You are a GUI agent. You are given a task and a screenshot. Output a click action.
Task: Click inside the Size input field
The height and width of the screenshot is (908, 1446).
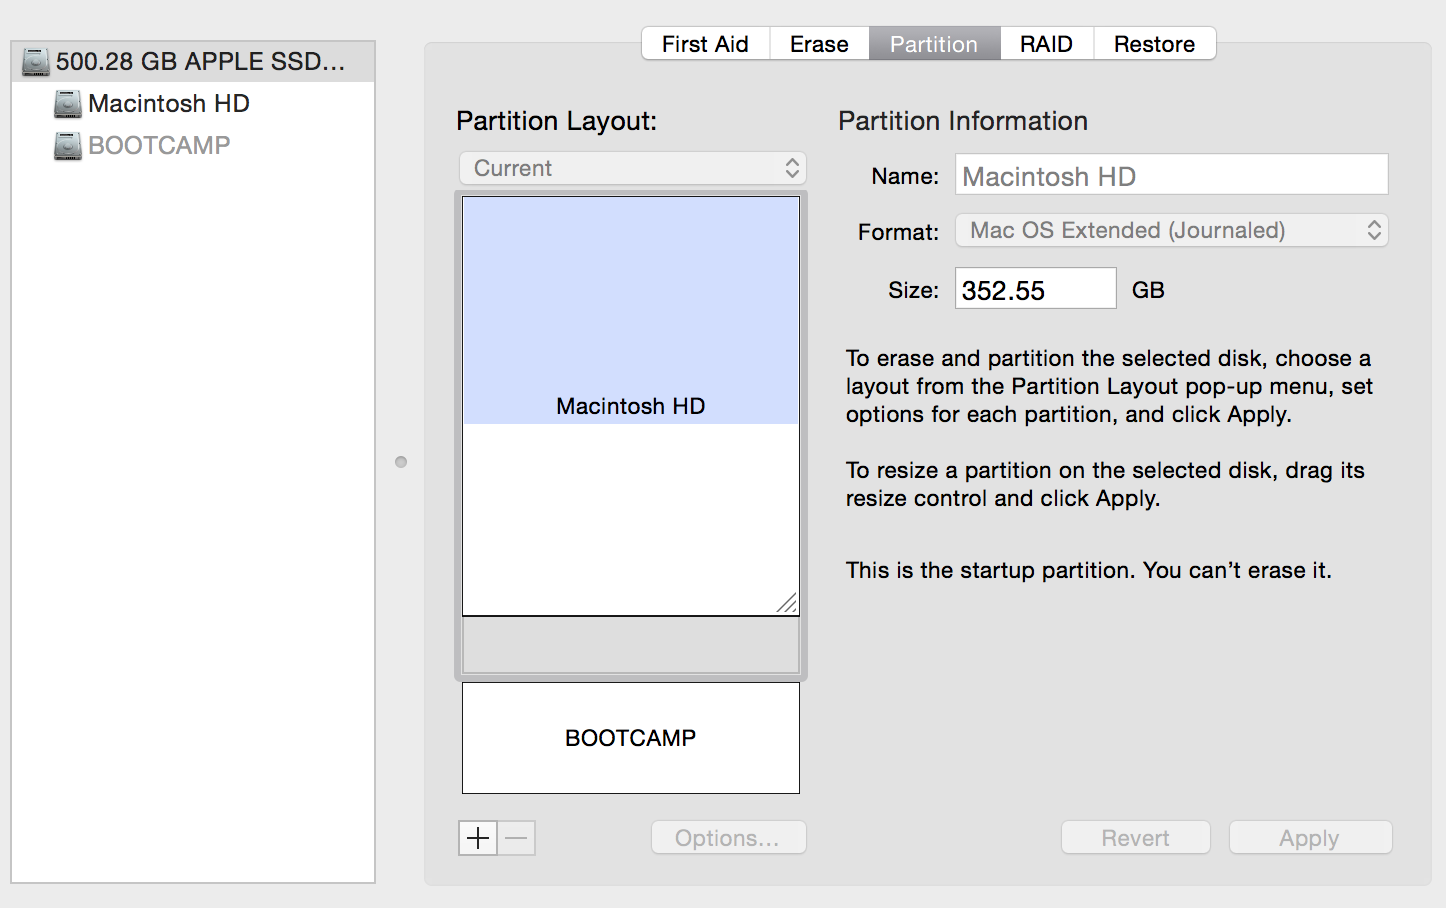(x=1034, y=289)
